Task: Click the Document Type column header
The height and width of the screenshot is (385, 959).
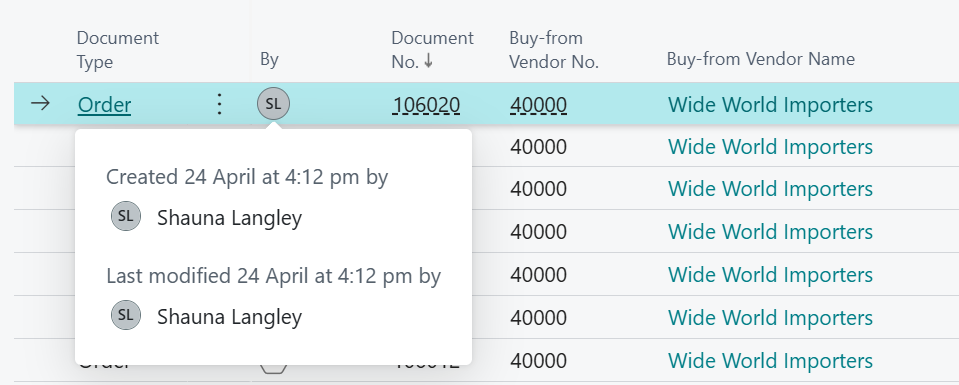Action: tap(117, 50)
